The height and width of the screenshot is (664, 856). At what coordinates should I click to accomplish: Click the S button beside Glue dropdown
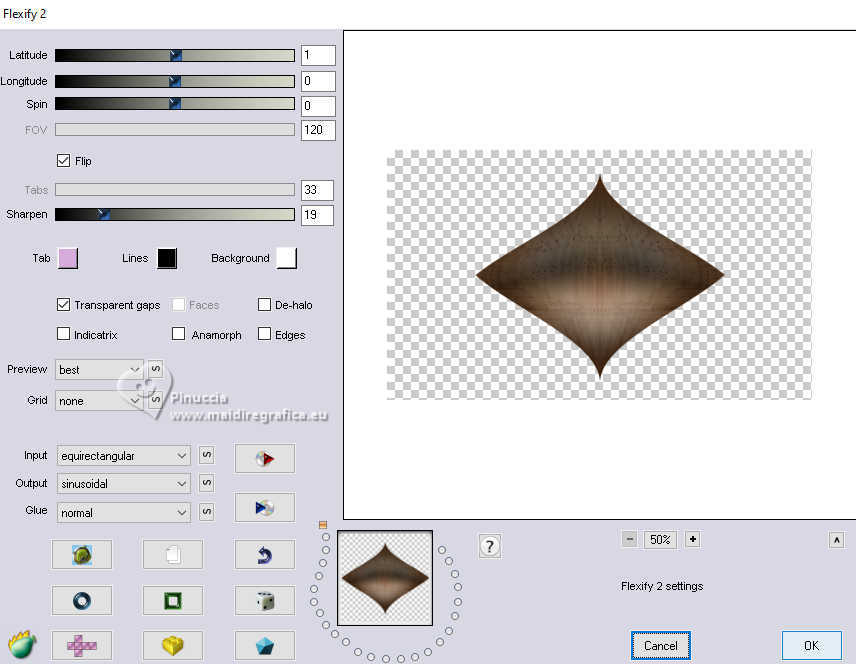(x=206, y=512)
